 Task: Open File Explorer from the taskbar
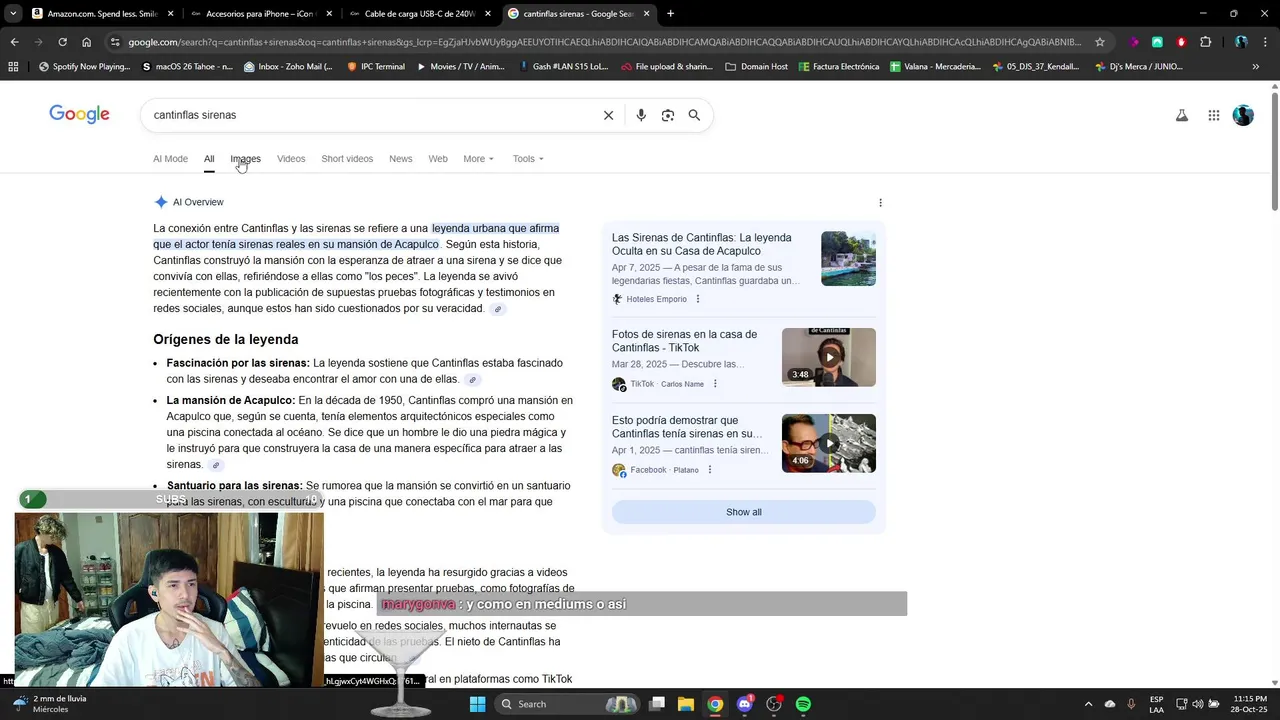coord(685,704)
